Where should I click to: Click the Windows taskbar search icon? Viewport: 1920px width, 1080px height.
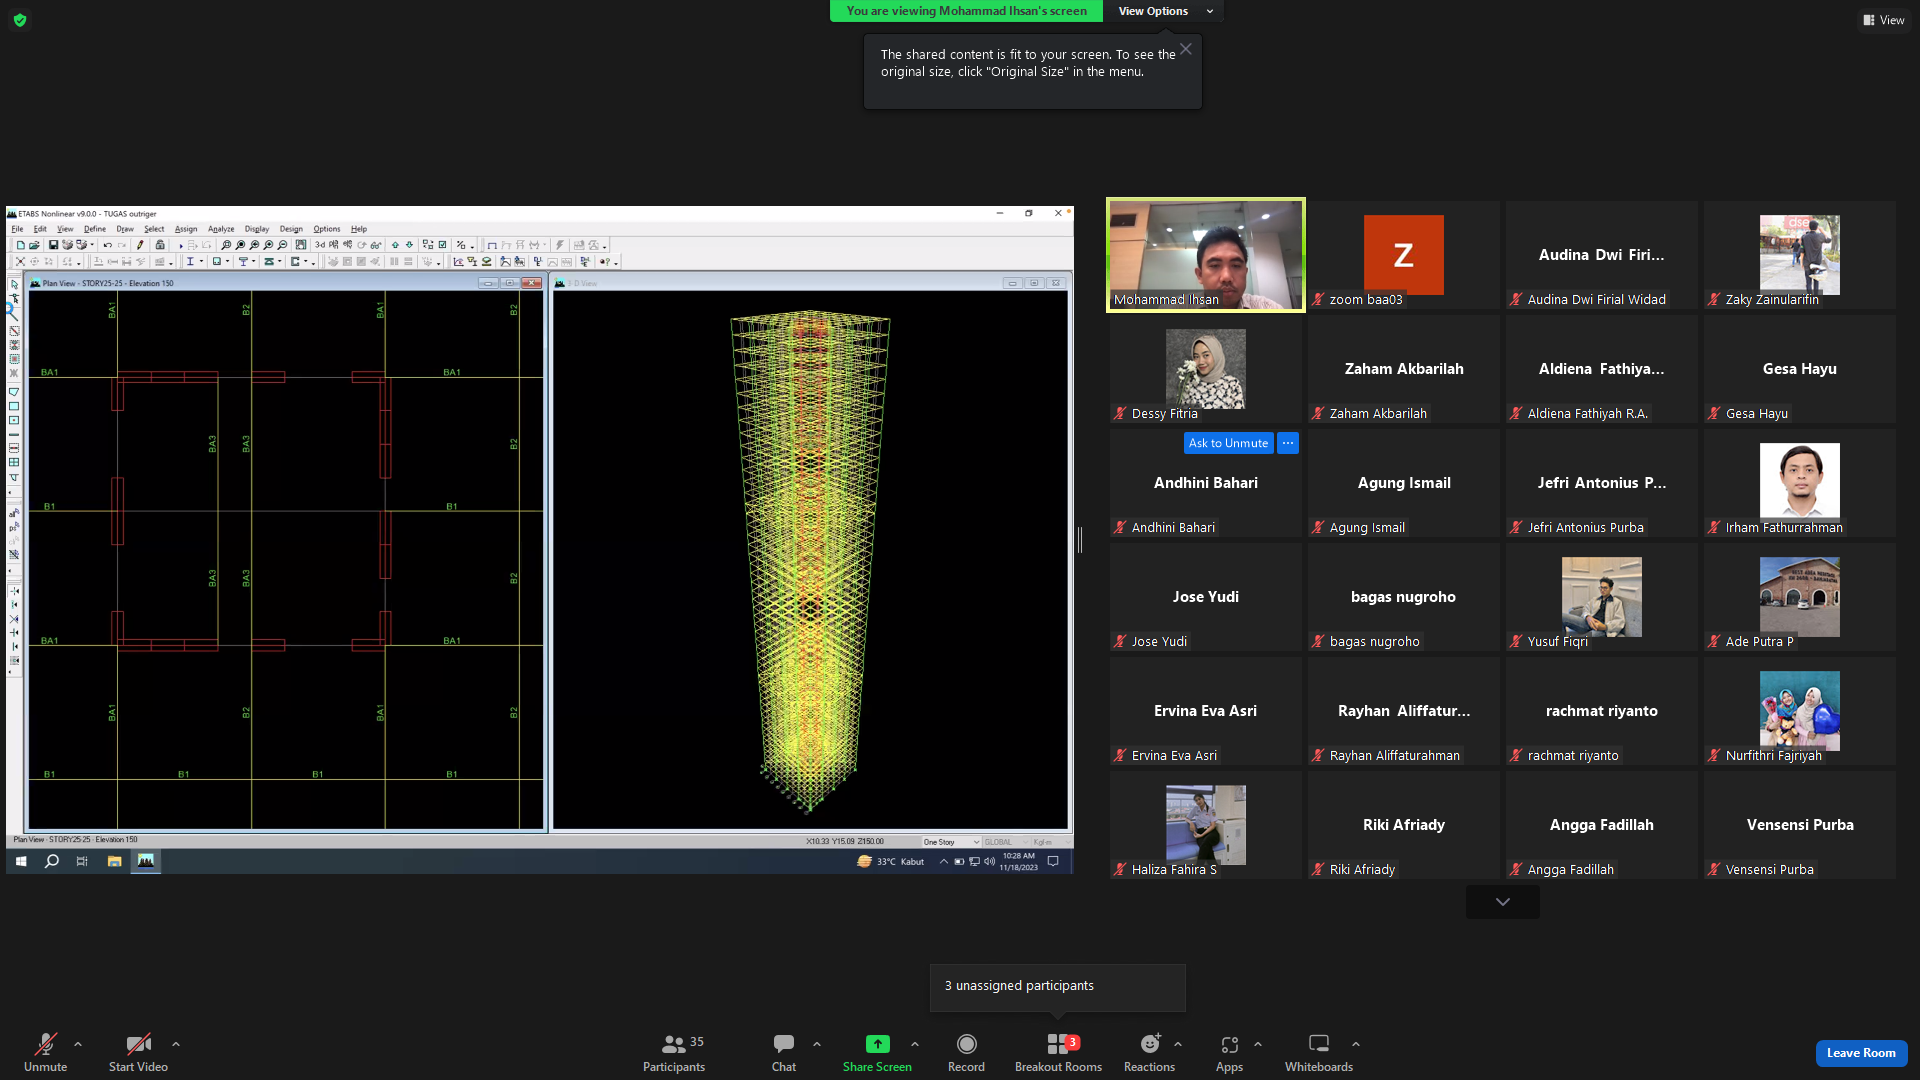point(52,861)
